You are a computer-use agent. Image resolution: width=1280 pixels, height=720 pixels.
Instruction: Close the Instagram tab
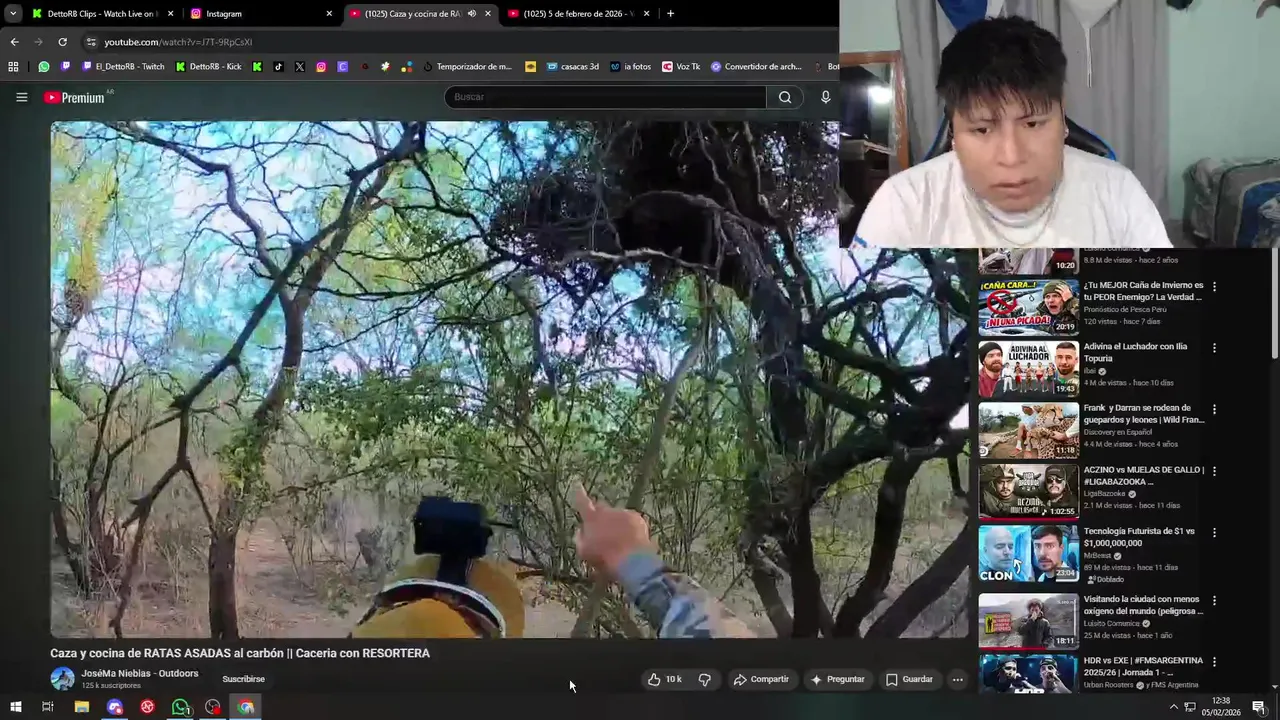click(x=329, y=13)
